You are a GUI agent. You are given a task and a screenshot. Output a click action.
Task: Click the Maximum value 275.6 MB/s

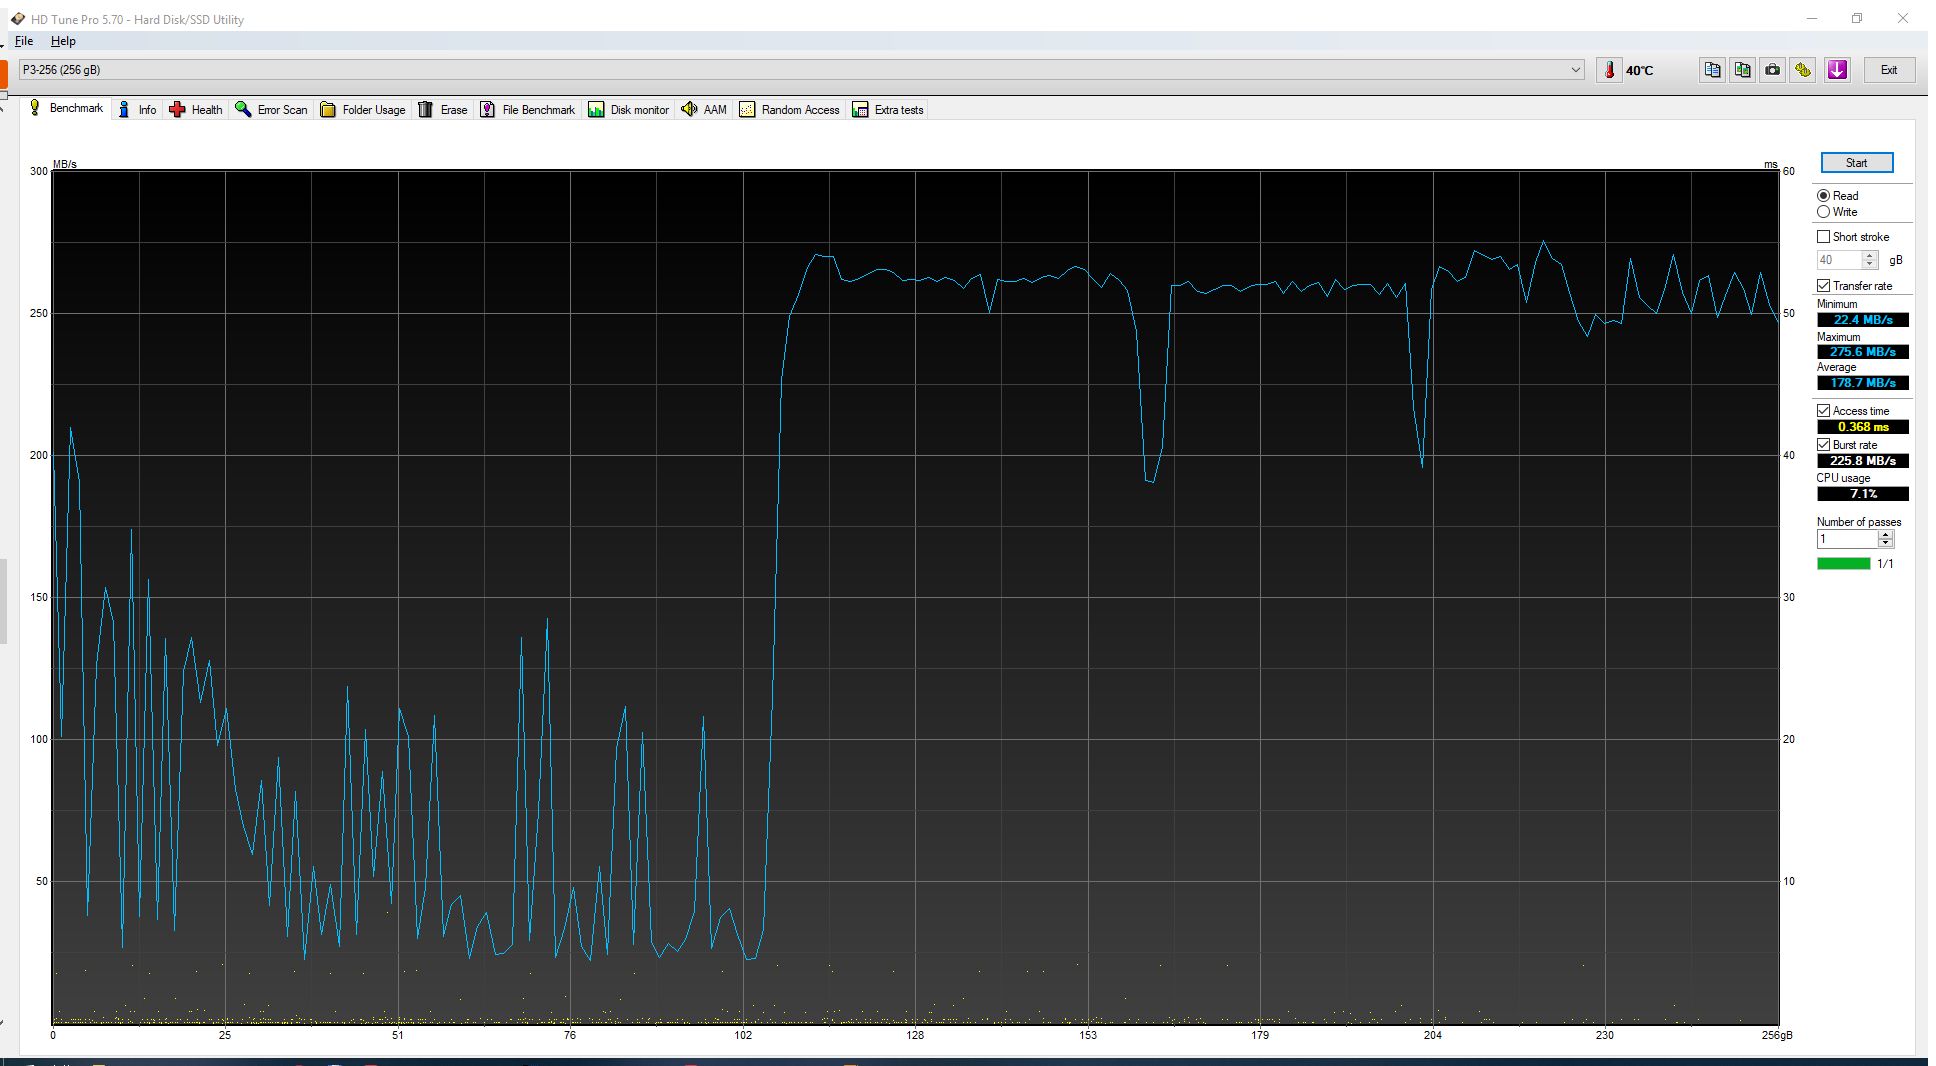coord(1863,352)
